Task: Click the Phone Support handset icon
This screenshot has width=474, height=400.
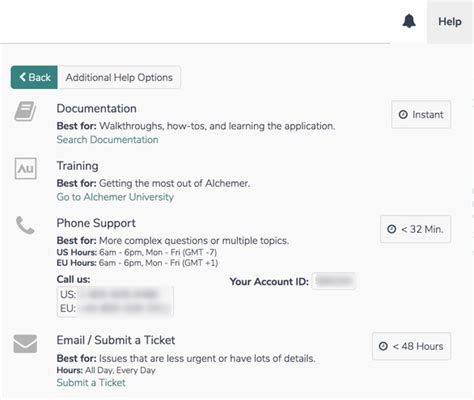Action: (25, 225)
